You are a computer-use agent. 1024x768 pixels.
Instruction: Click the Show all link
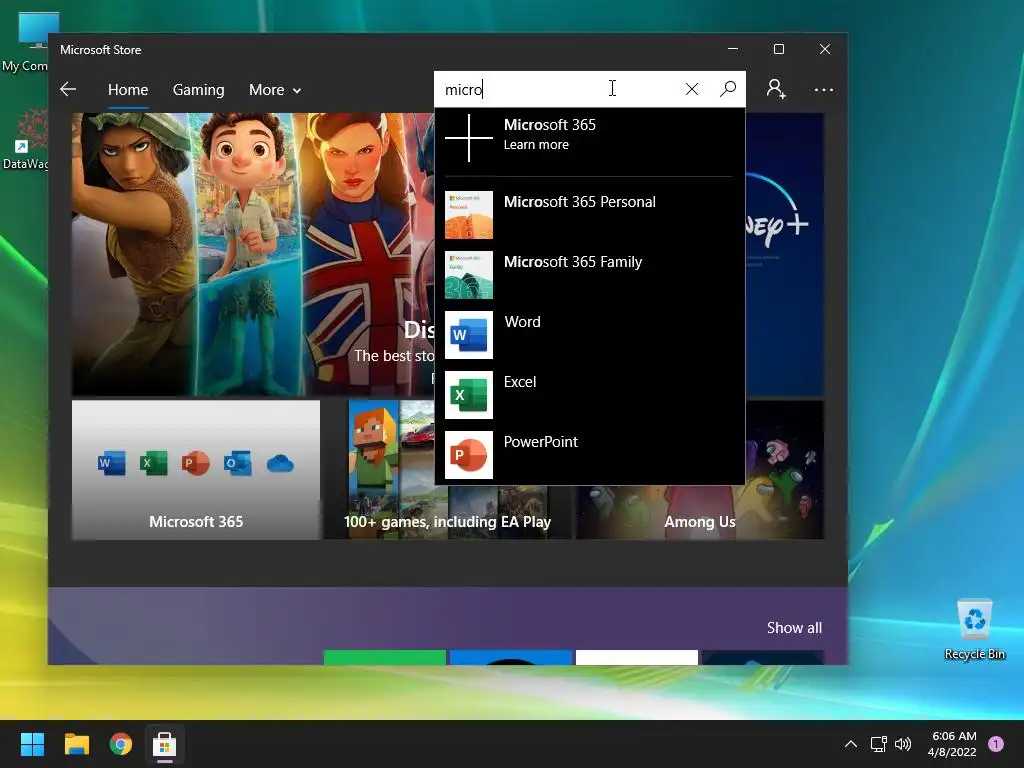pos(794,628)
